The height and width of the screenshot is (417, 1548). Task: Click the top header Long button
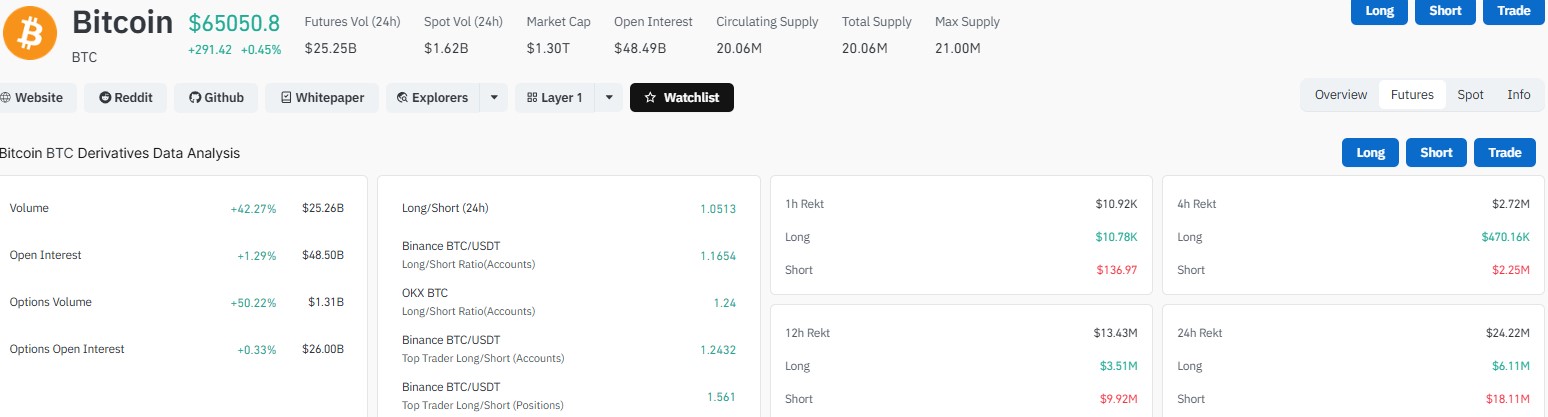(x=1379, y=10)
